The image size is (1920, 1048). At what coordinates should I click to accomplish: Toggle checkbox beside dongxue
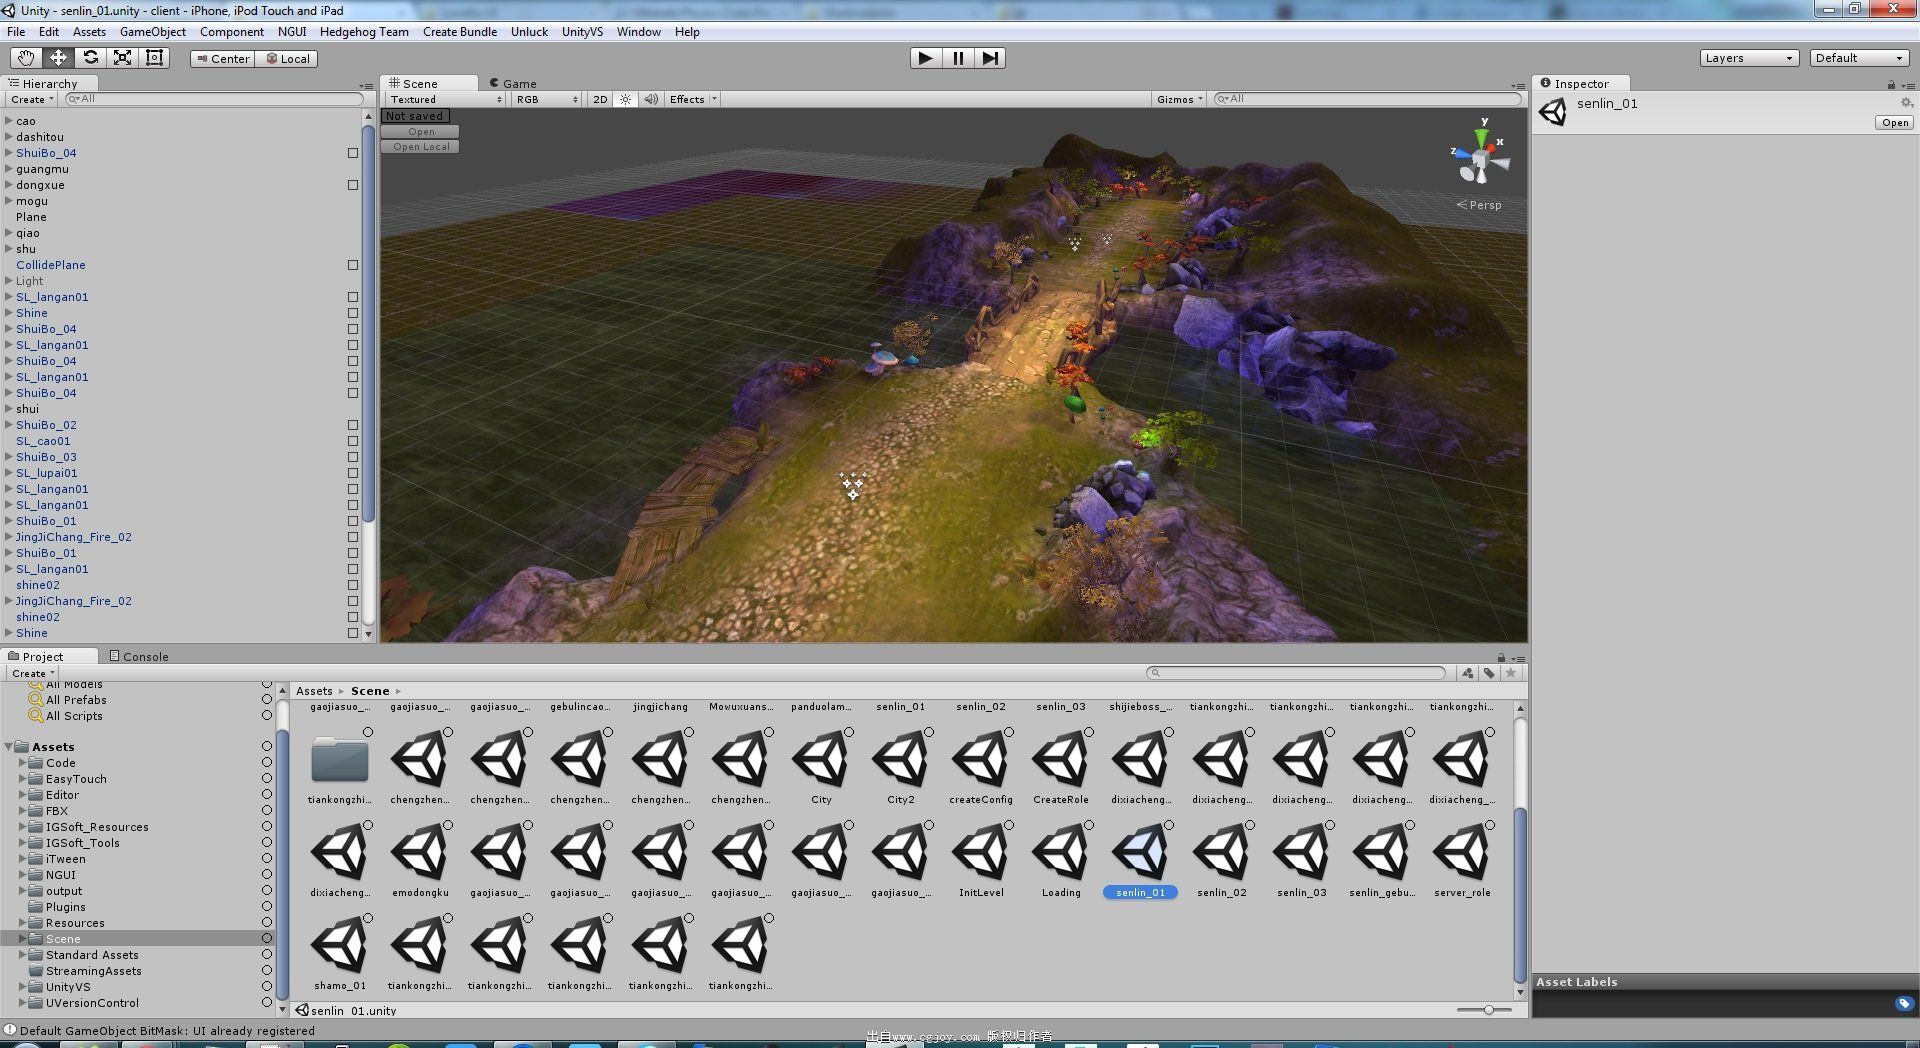point(353,185)
